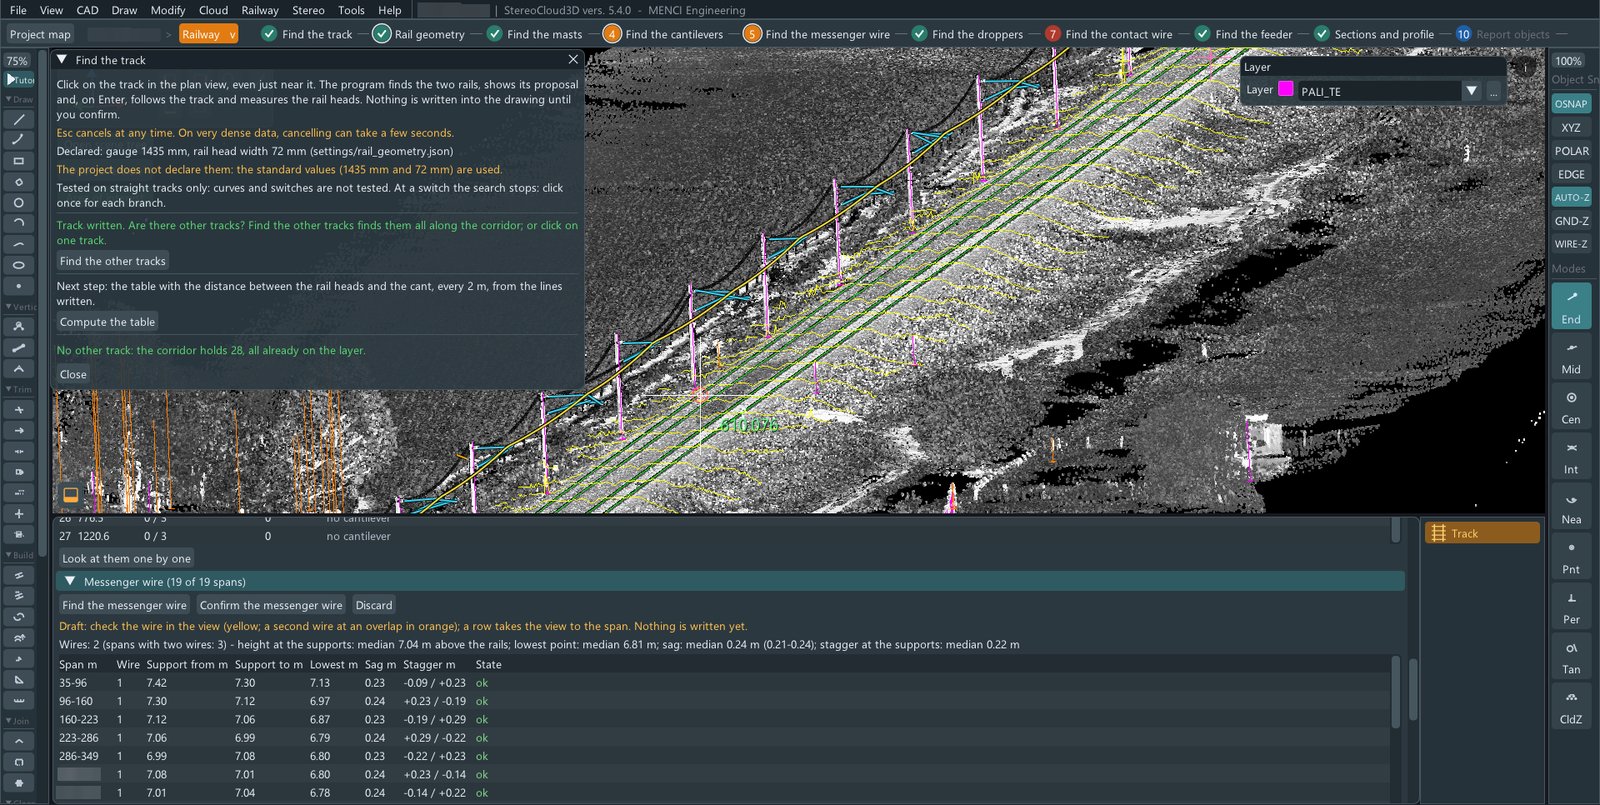The height and width of the screenshot is (805, 1600).
Task: Toggle the OSNAP object snap
Action: 1571,104
